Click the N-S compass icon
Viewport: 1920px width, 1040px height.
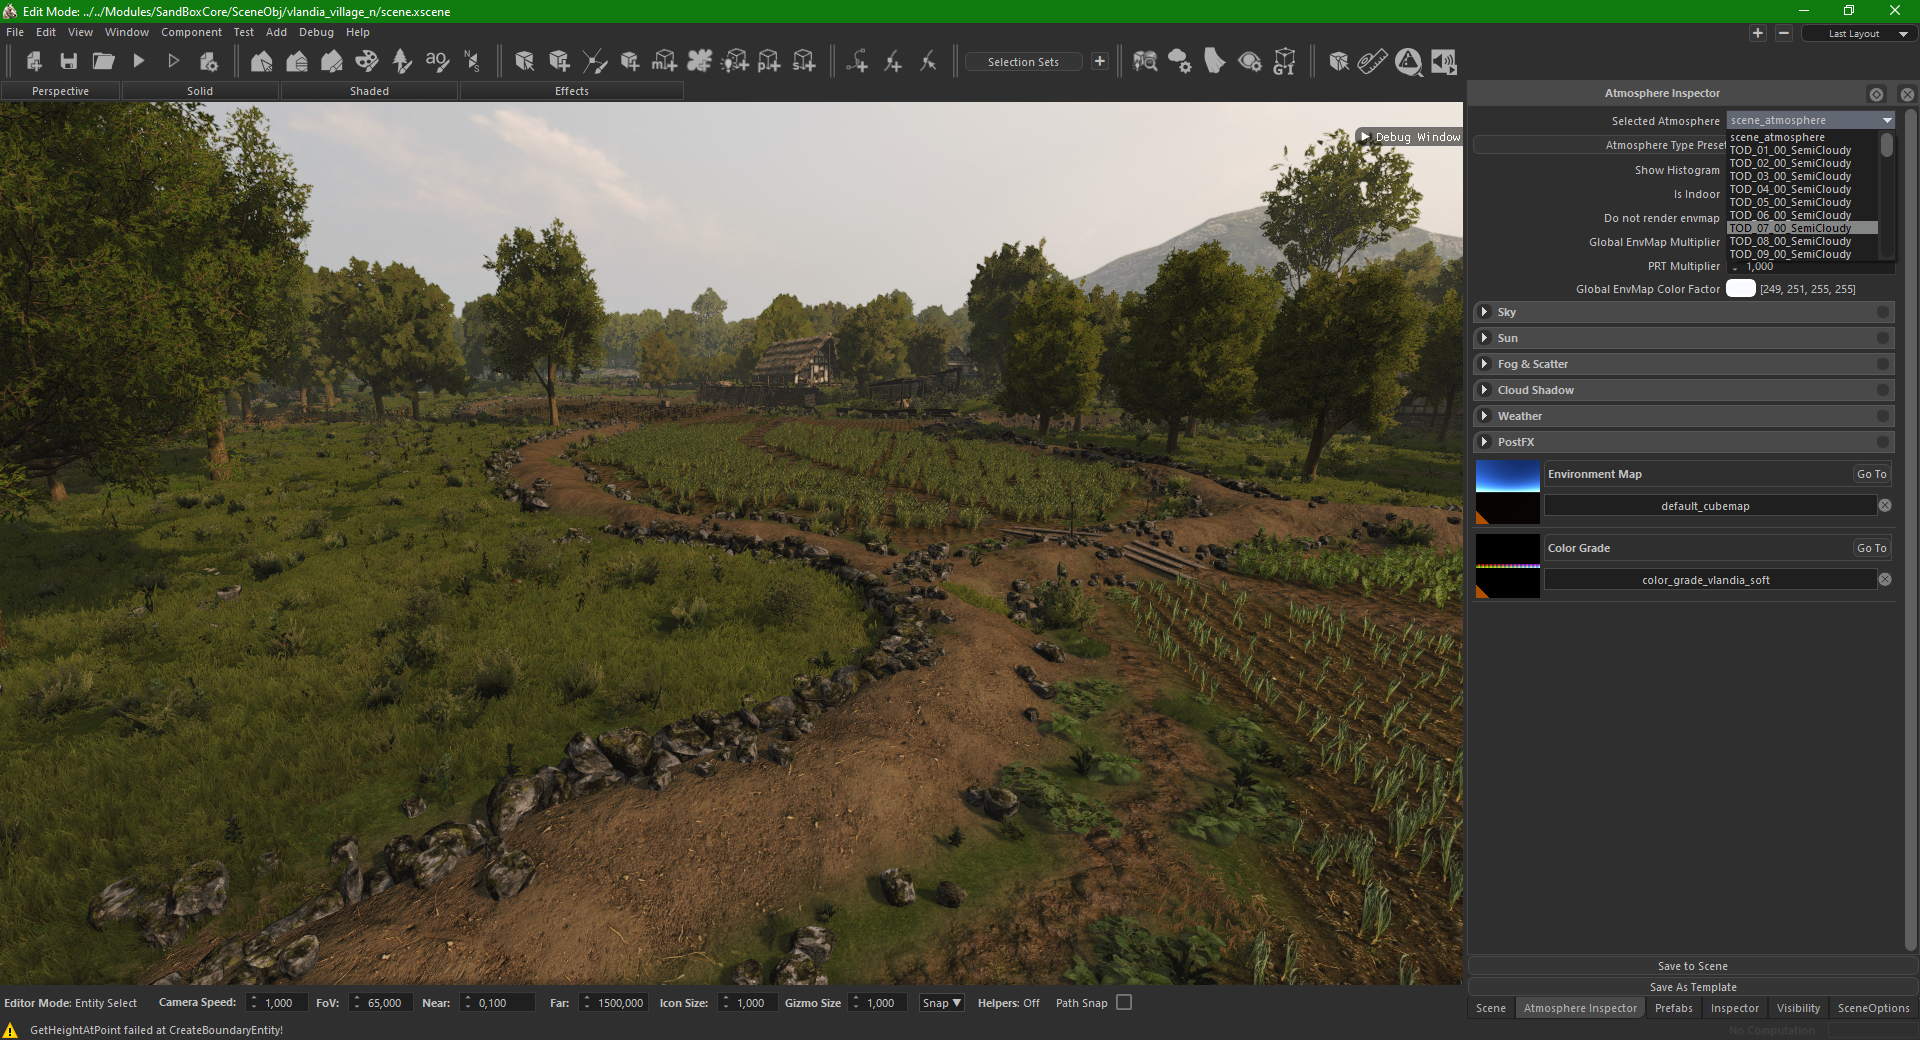[472, 62]
